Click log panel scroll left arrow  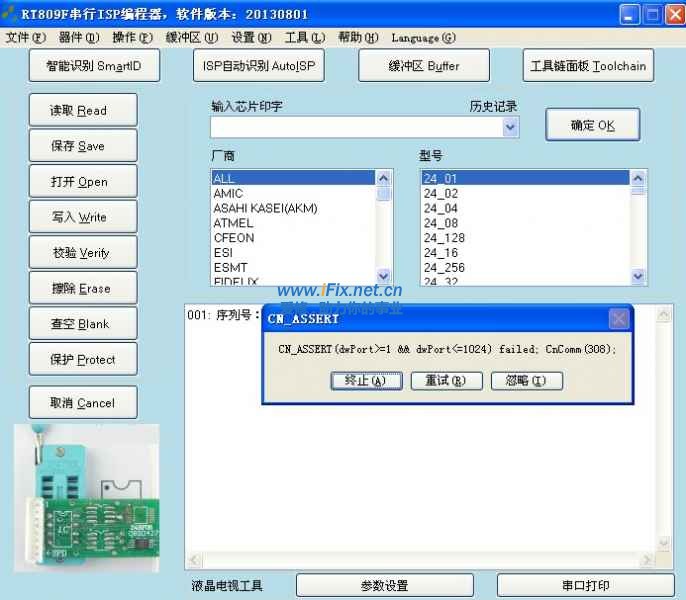[x=194, y=560]
